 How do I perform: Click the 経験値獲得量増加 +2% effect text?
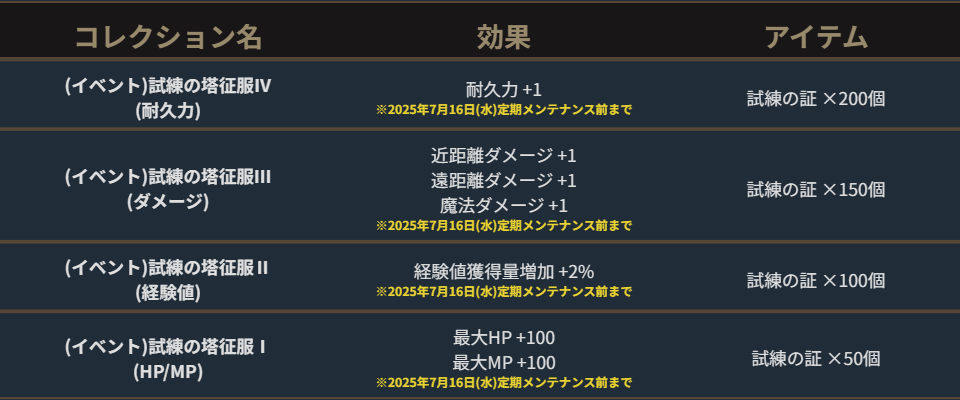(x=503, y=271)
